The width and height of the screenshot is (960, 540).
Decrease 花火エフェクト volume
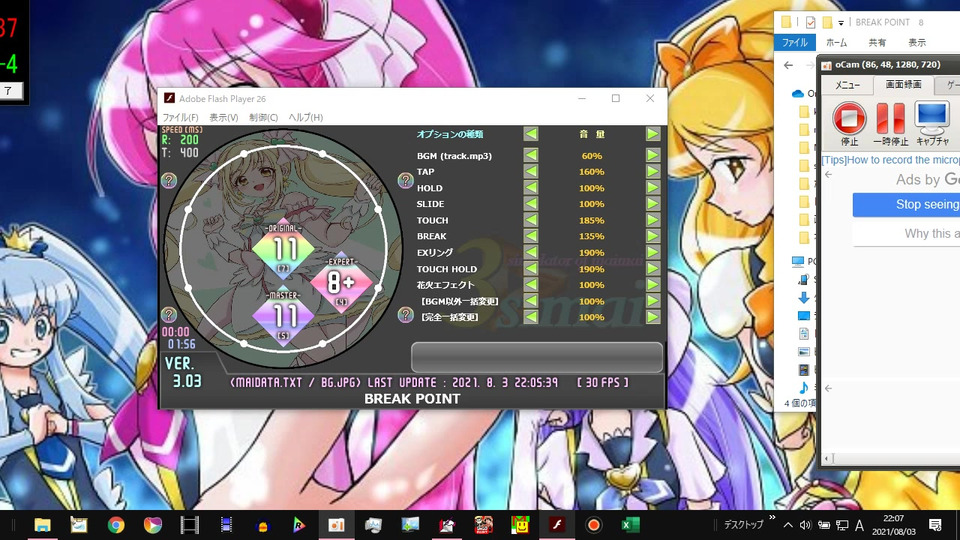531,285
